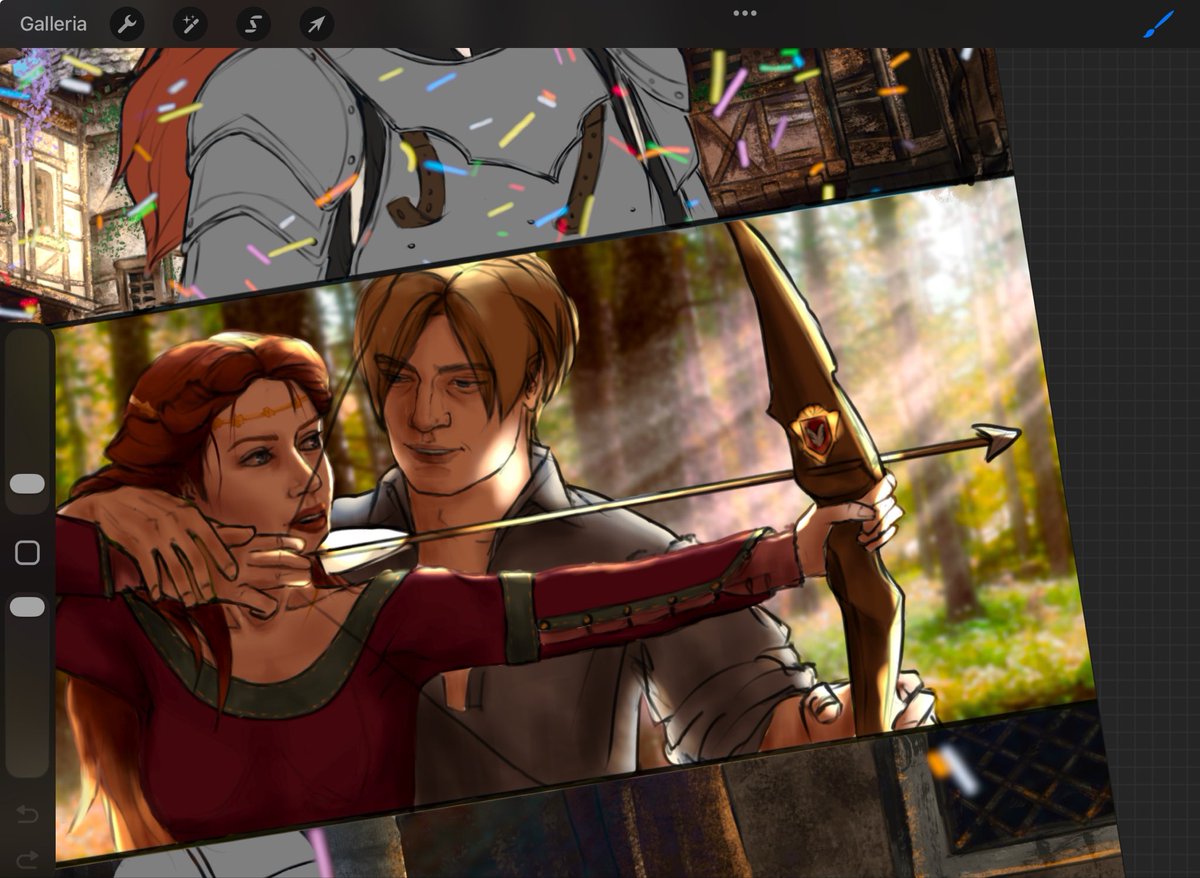Tap the three-dot multitasking menu
This screenshot has height=878, width=1200.
point(745,13)
